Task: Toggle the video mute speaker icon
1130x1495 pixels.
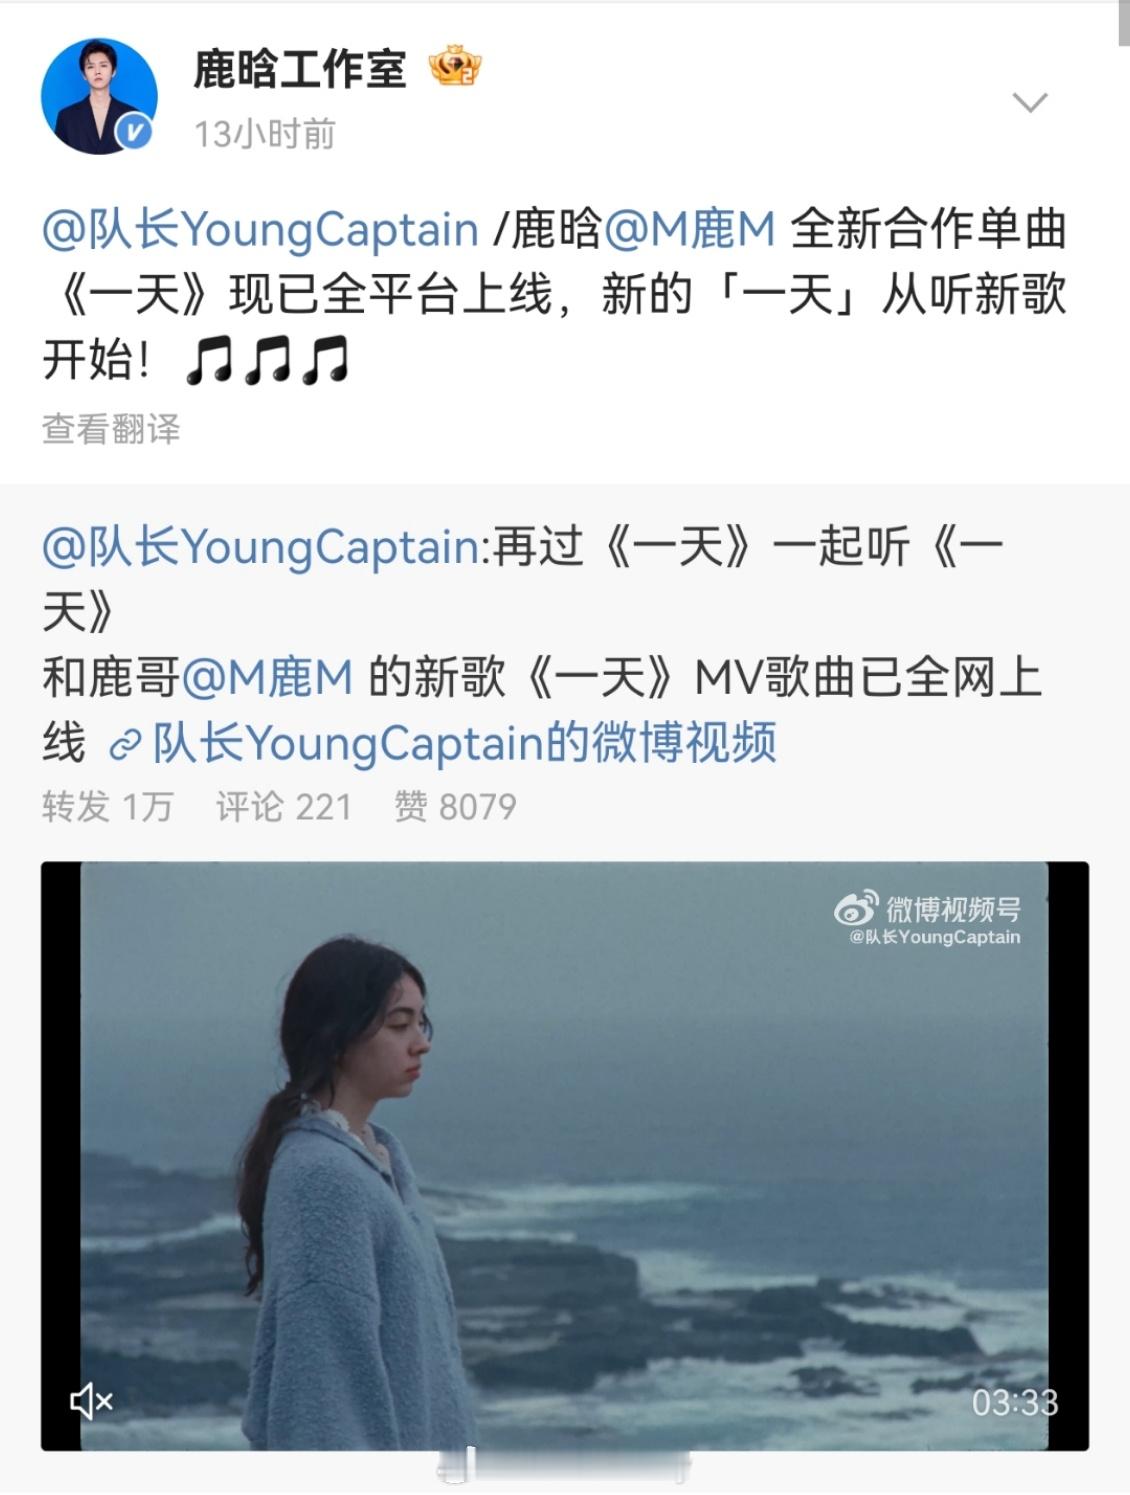Action: tap(91, 1402)
